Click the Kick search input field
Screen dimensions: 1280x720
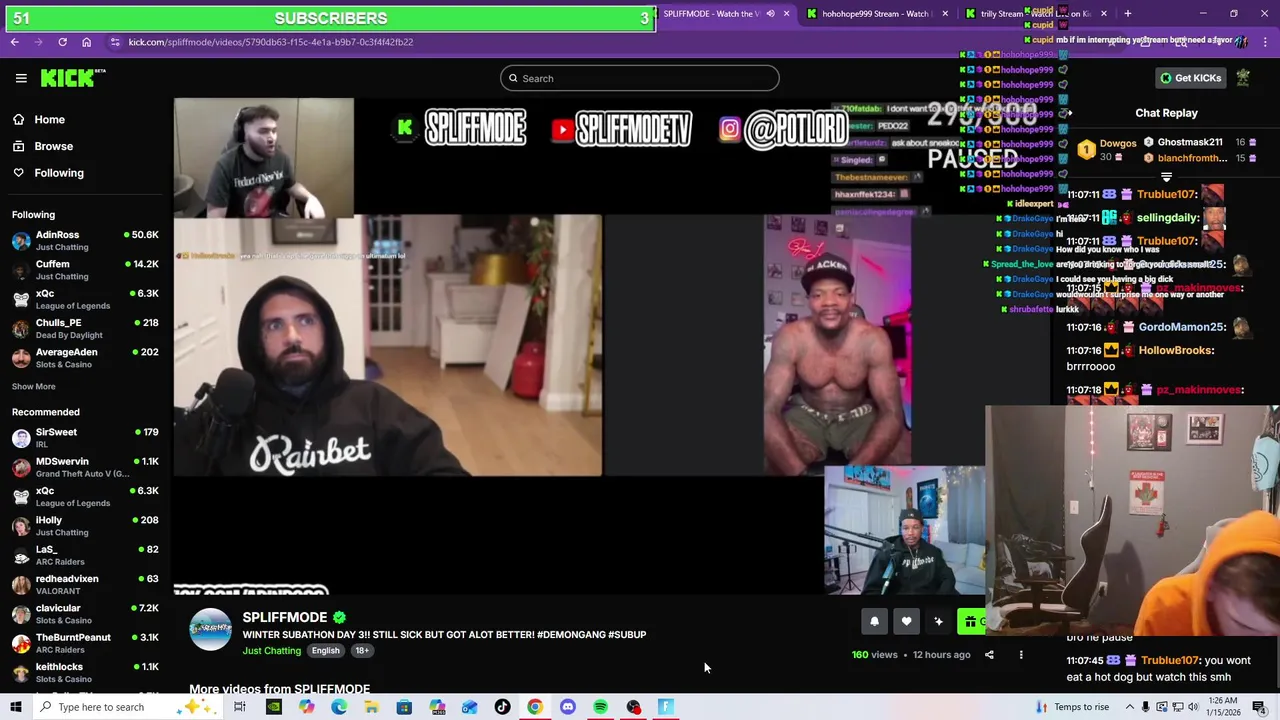tap(640, 78)
